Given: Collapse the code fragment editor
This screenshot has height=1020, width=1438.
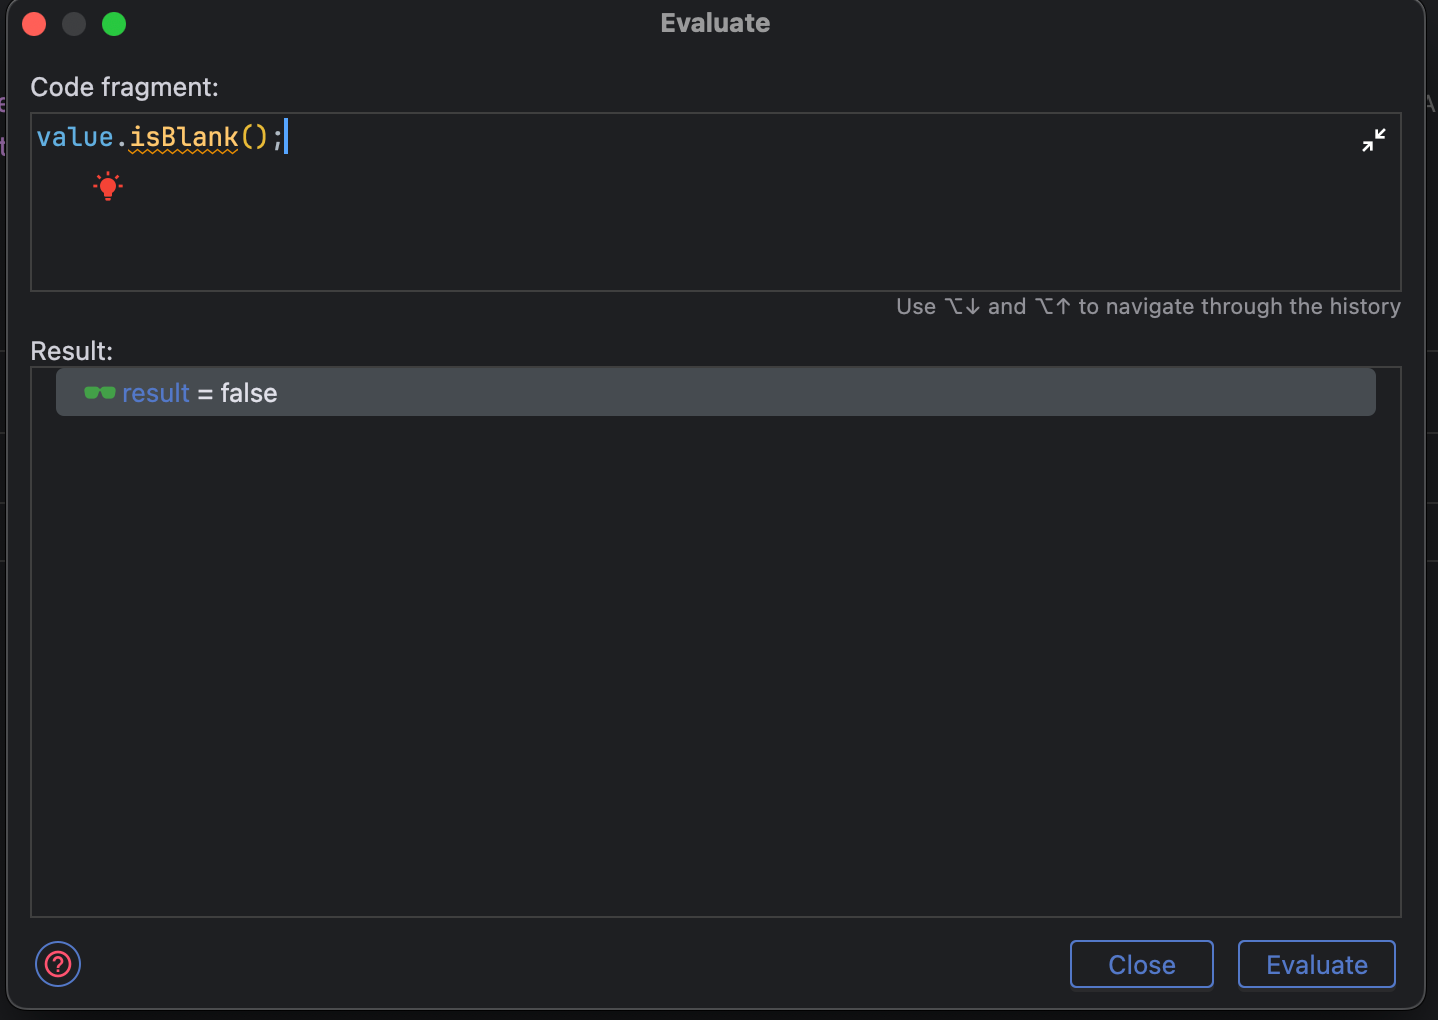Looking at the screenshot, I should click(x=1374, y=140).
